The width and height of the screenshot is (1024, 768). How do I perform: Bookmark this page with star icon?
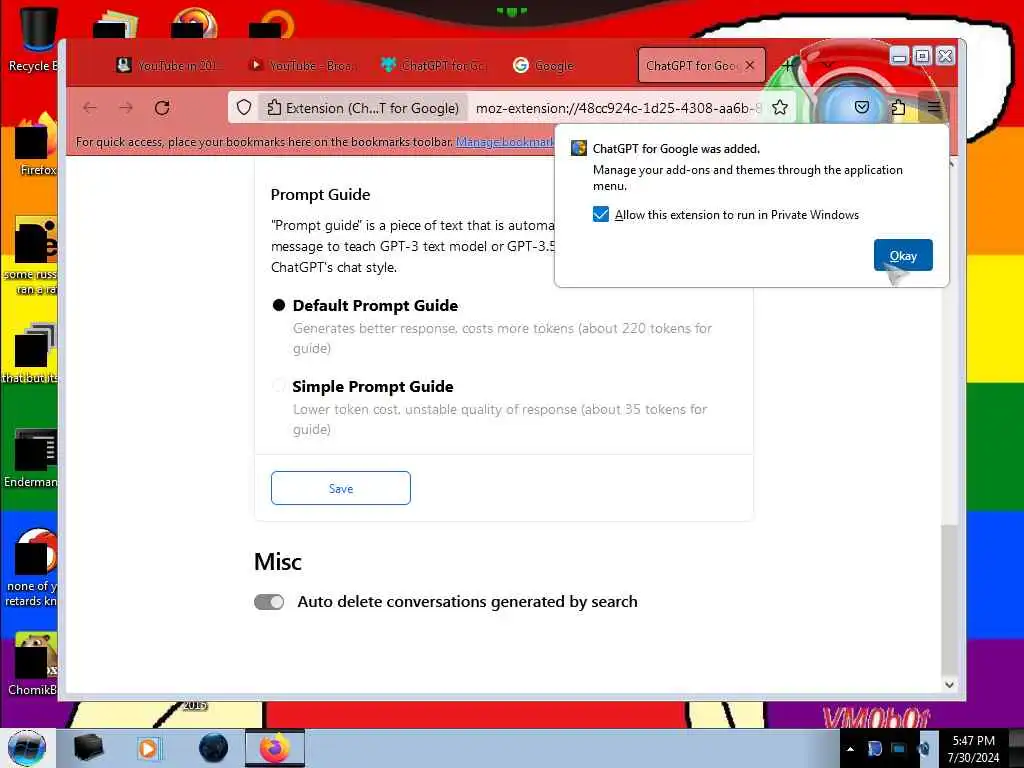pos(780,108)
